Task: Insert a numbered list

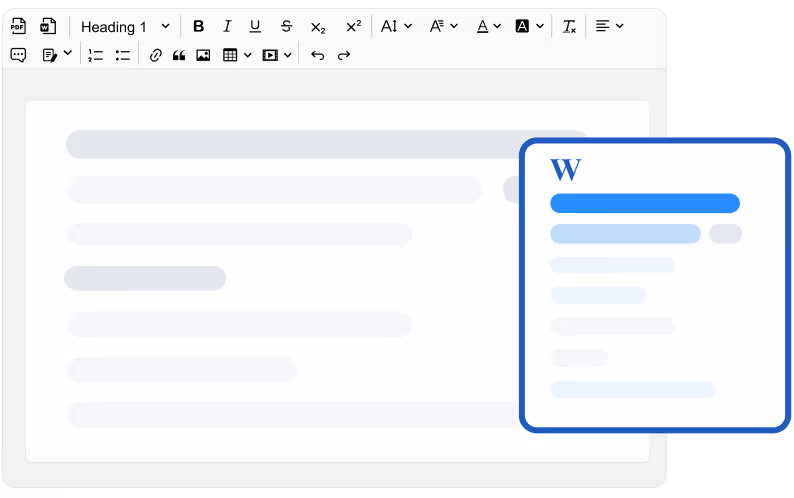Action: [96, 55]
